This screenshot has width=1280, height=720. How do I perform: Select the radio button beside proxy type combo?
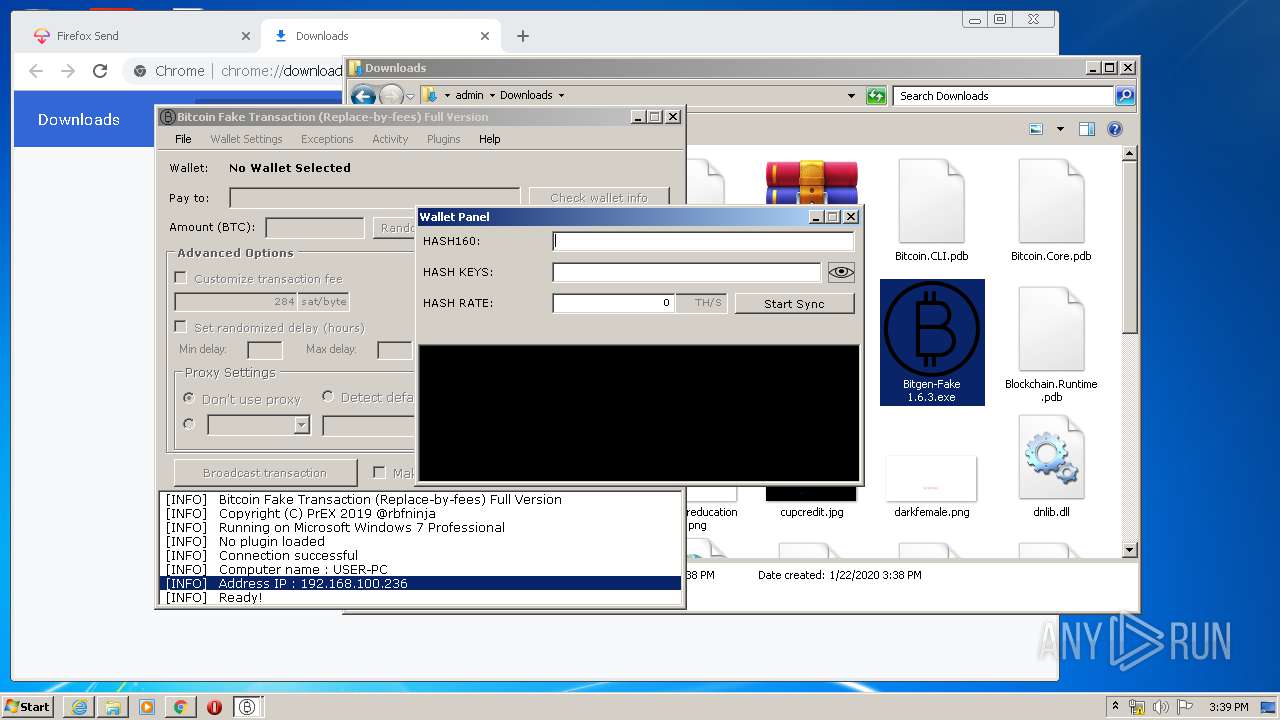[188, 424]
